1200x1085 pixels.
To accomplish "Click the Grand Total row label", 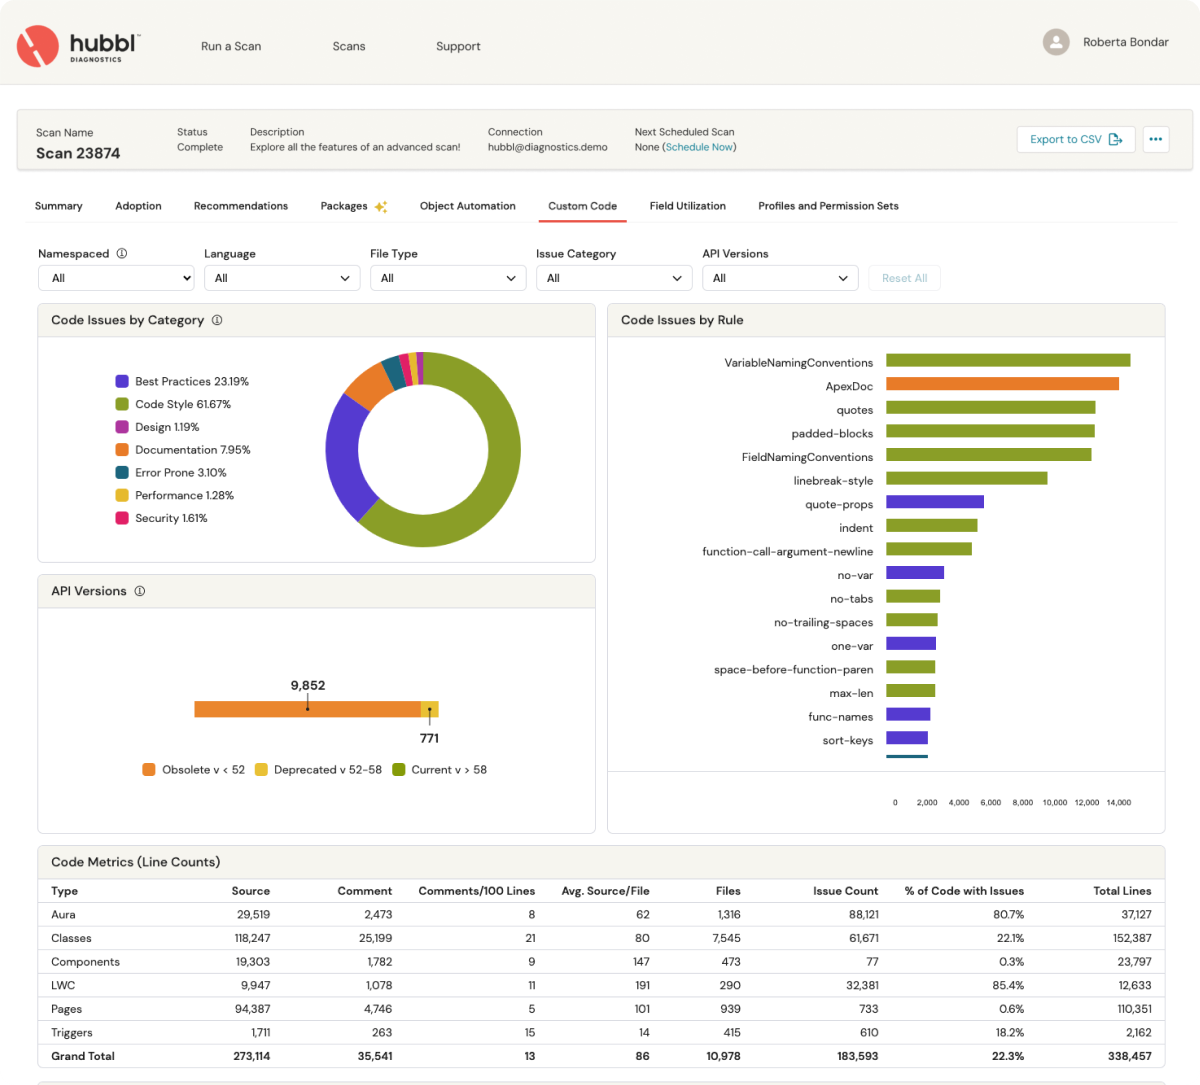I will pyautogui.click(x=83, y=1056).
